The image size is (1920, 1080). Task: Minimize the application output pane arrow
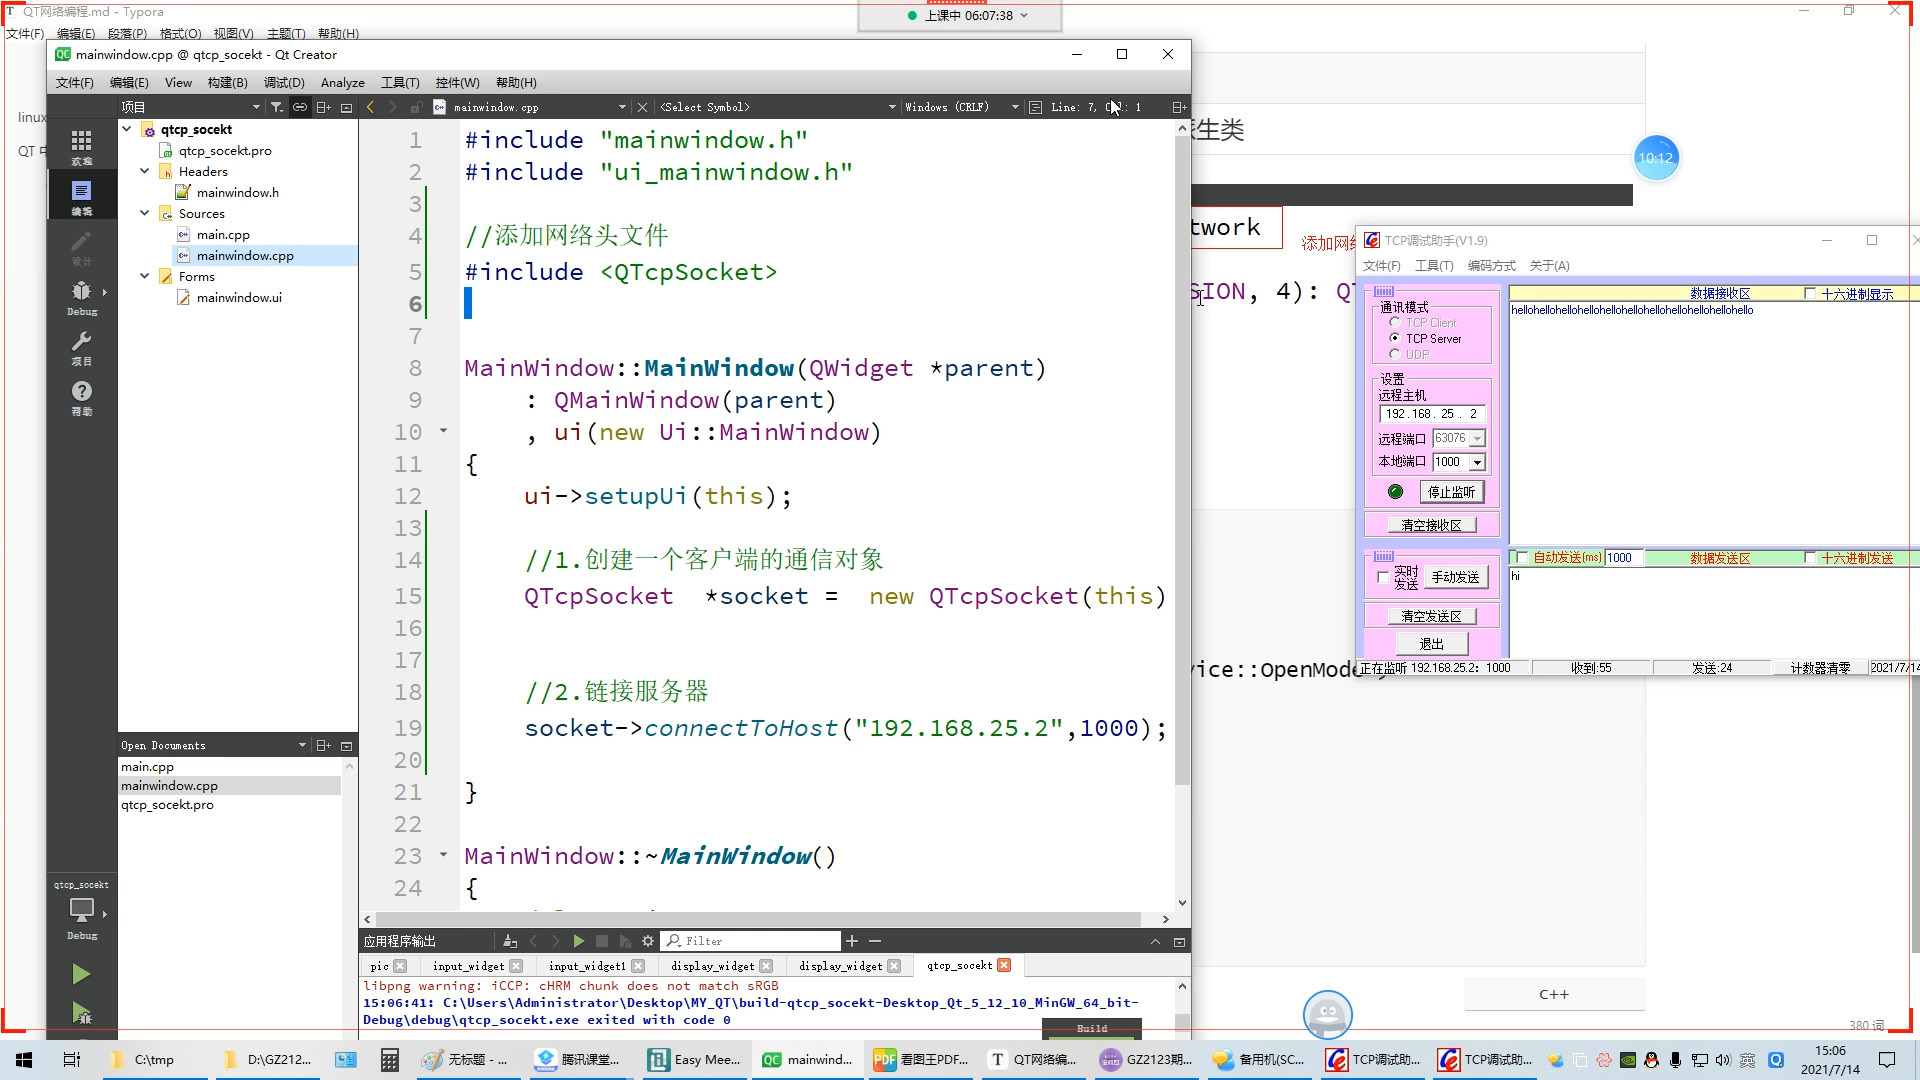1155,941
